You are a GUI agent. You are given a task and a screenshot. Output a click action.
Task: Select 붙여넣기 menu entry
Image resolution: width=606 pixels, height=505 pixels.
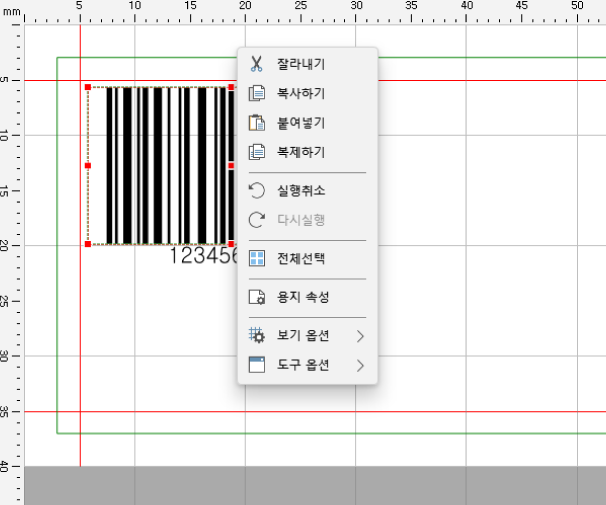pyautogui.click(x=308, y=123)
